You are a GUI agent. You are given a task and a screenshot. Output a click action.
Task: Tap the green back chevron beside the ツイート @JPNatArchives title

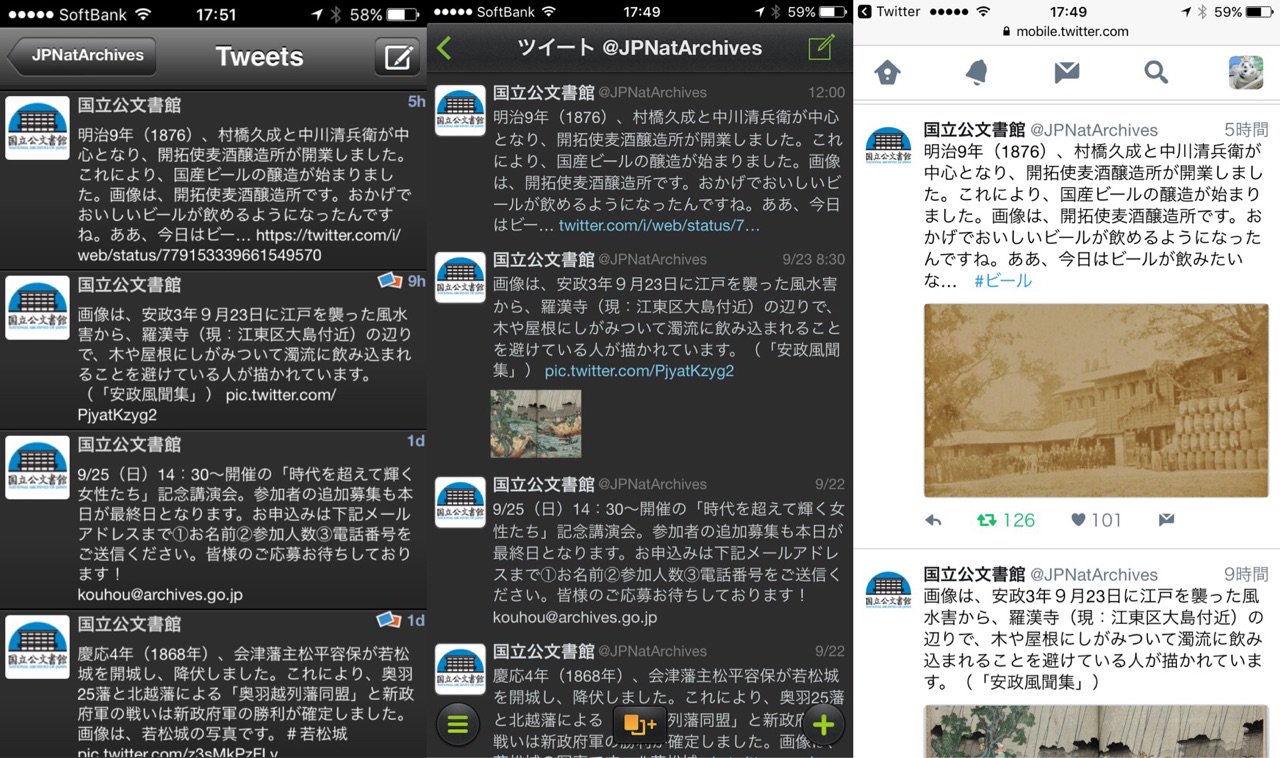click(445, 48)
